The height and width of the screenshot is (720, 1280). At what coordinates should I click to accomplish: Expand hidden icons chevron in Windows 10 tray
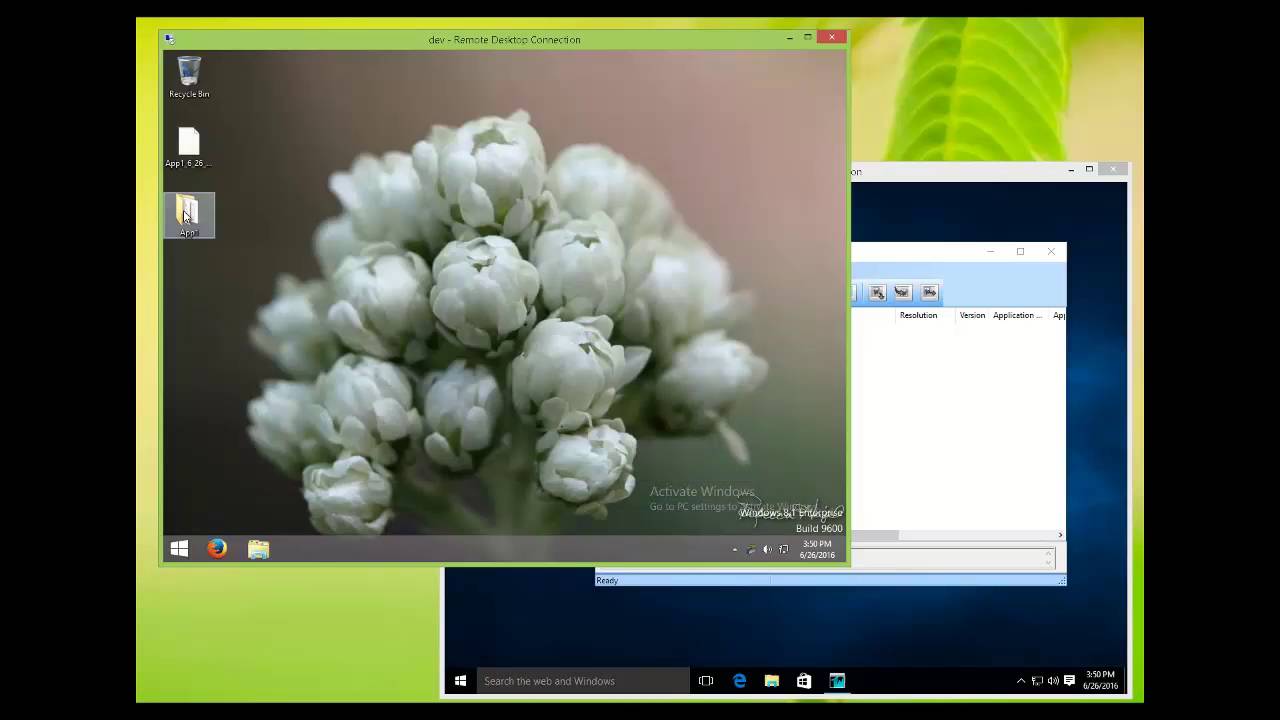tap(1021, 681)
